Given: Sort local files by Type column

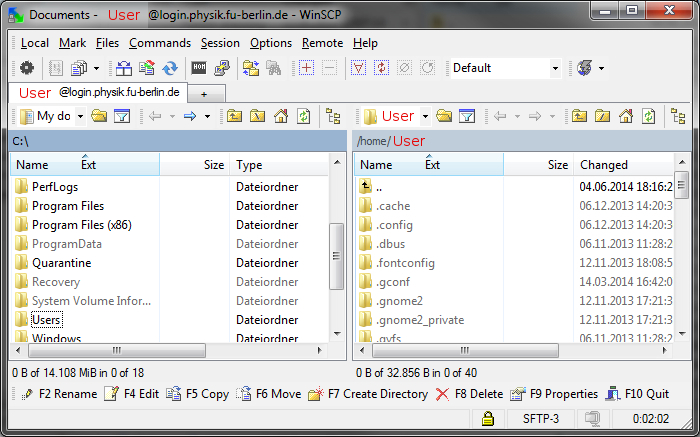Looking at the screenshot, I should tap(279, 165).
